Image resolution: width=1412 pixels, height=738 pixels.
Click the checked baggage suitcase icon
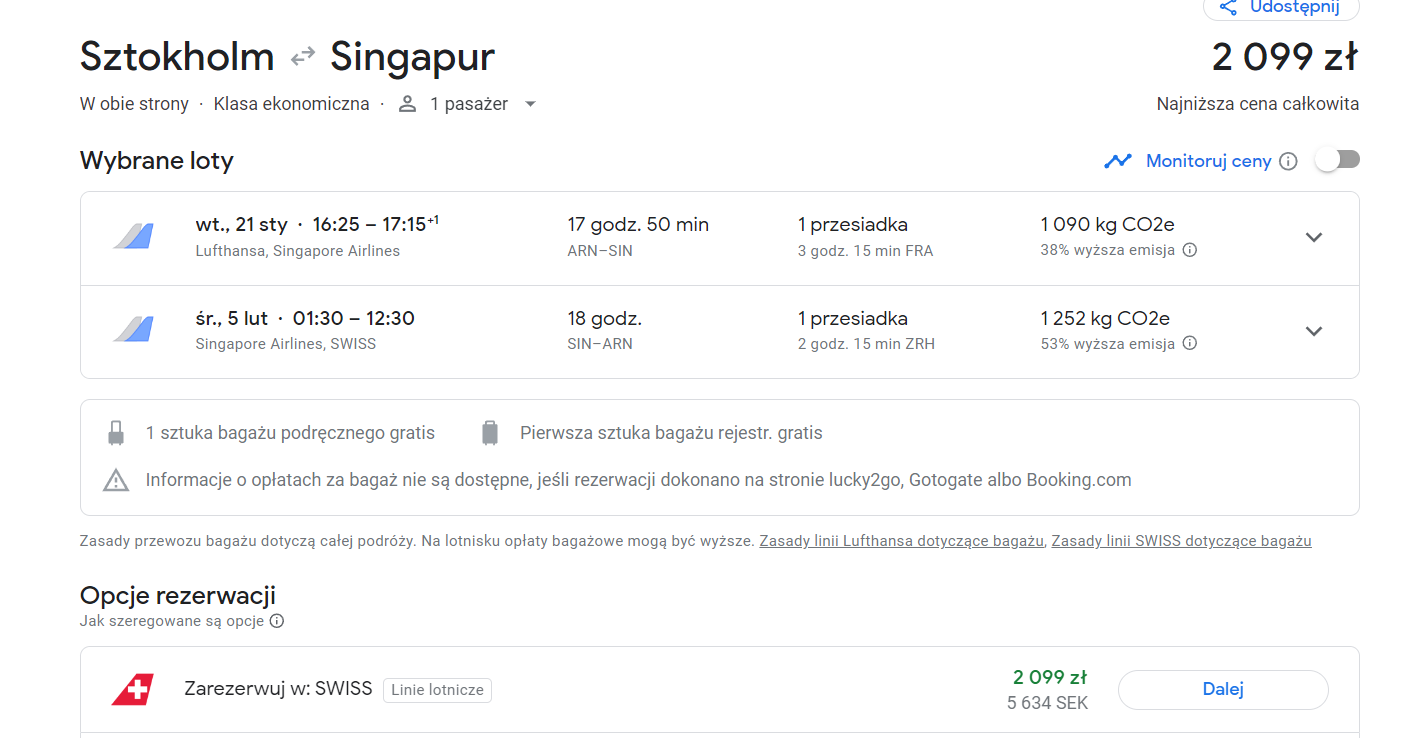[x=489, y=433]
